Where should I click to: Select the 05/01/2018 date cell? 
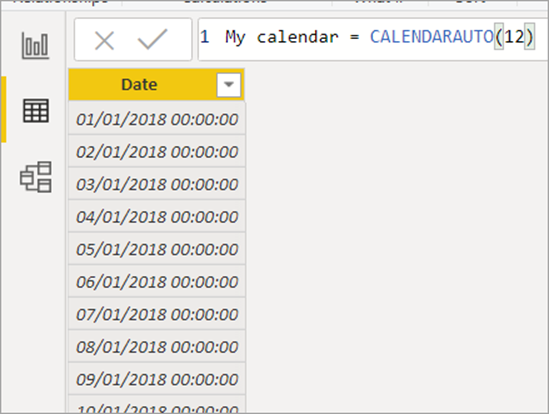coord(157,249)
